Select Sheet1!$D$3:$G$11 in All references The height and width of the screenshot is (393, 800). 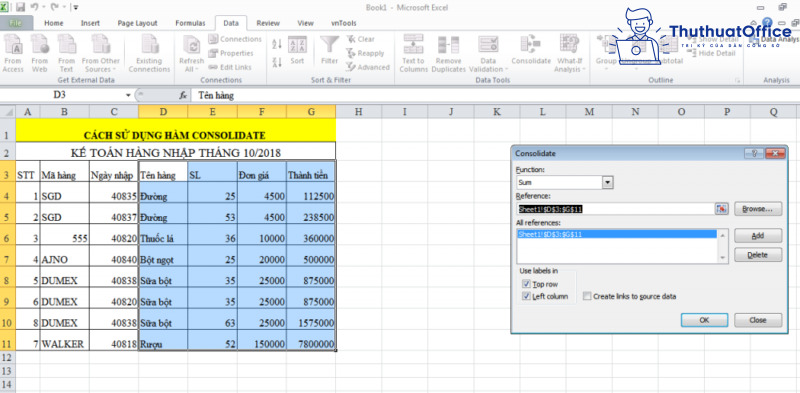617,234
